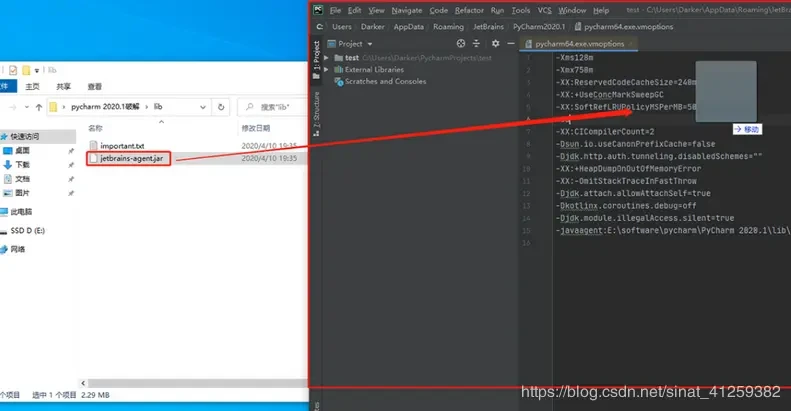This screenshot has height=411, width=791.
Task: Click the Scratches and Consoles icon
Action: 338,81
